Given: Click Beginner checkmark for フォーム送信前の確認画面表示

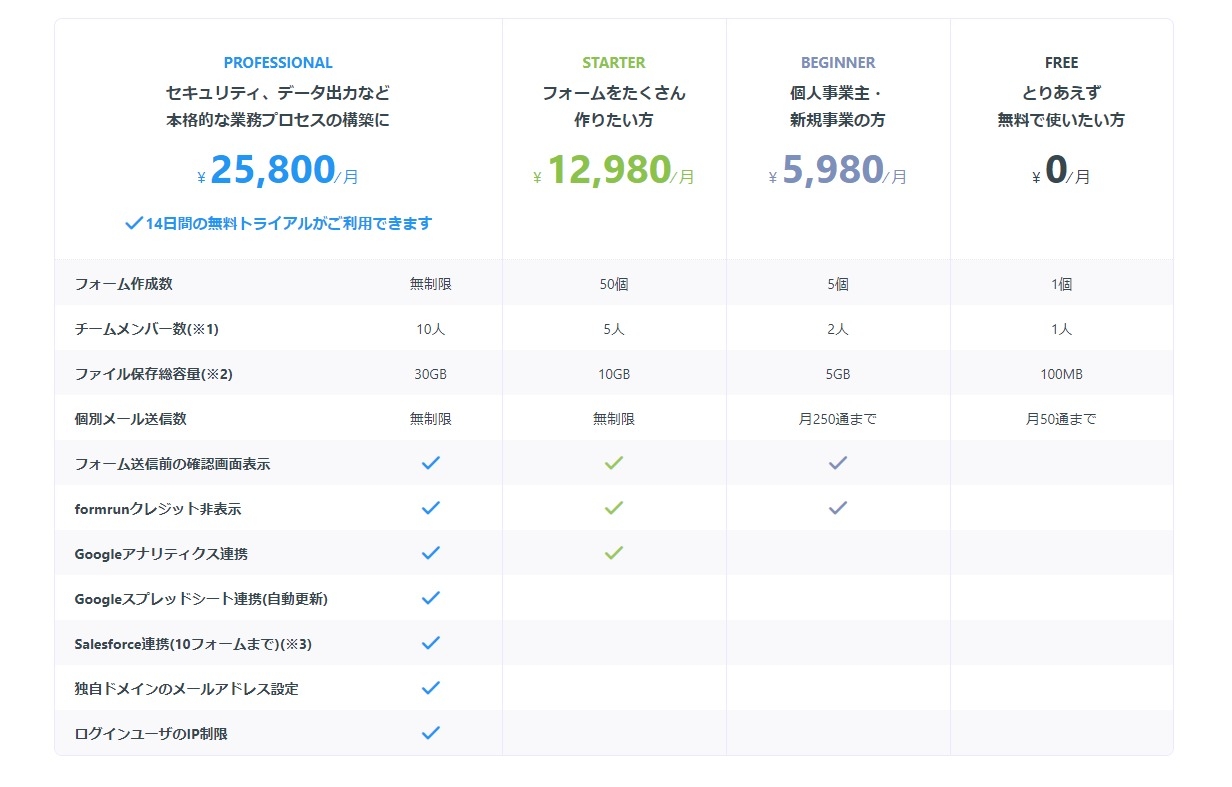Looking at the screenshot, I should click(x=838, y=463).
